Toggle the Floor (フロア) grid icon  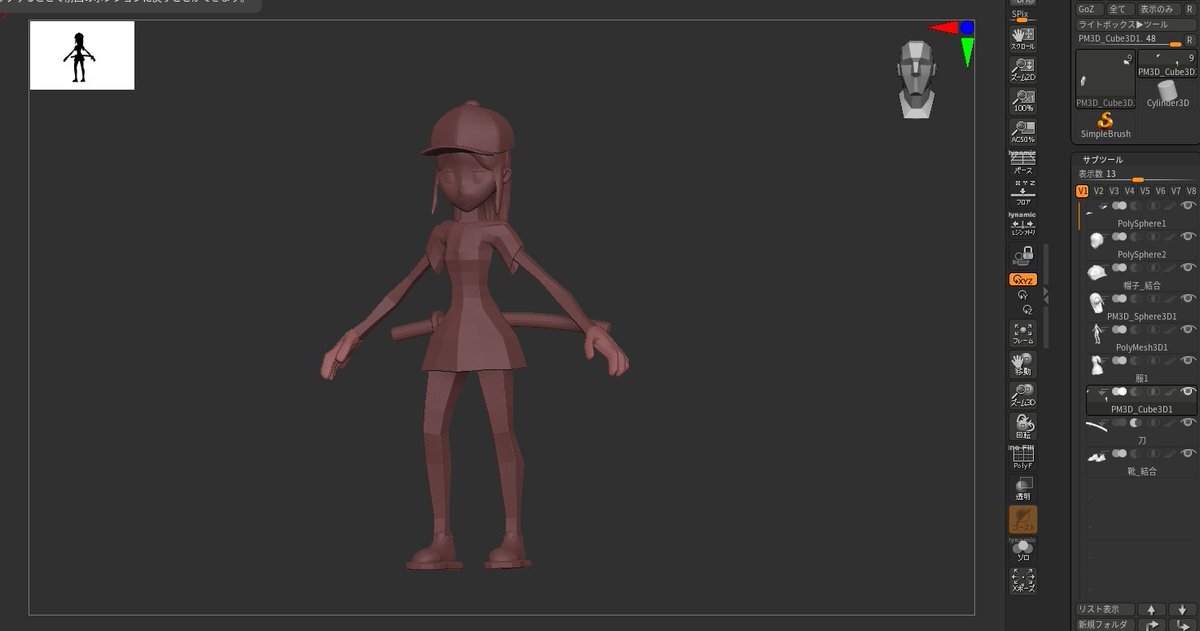(x=1023, y=194)
